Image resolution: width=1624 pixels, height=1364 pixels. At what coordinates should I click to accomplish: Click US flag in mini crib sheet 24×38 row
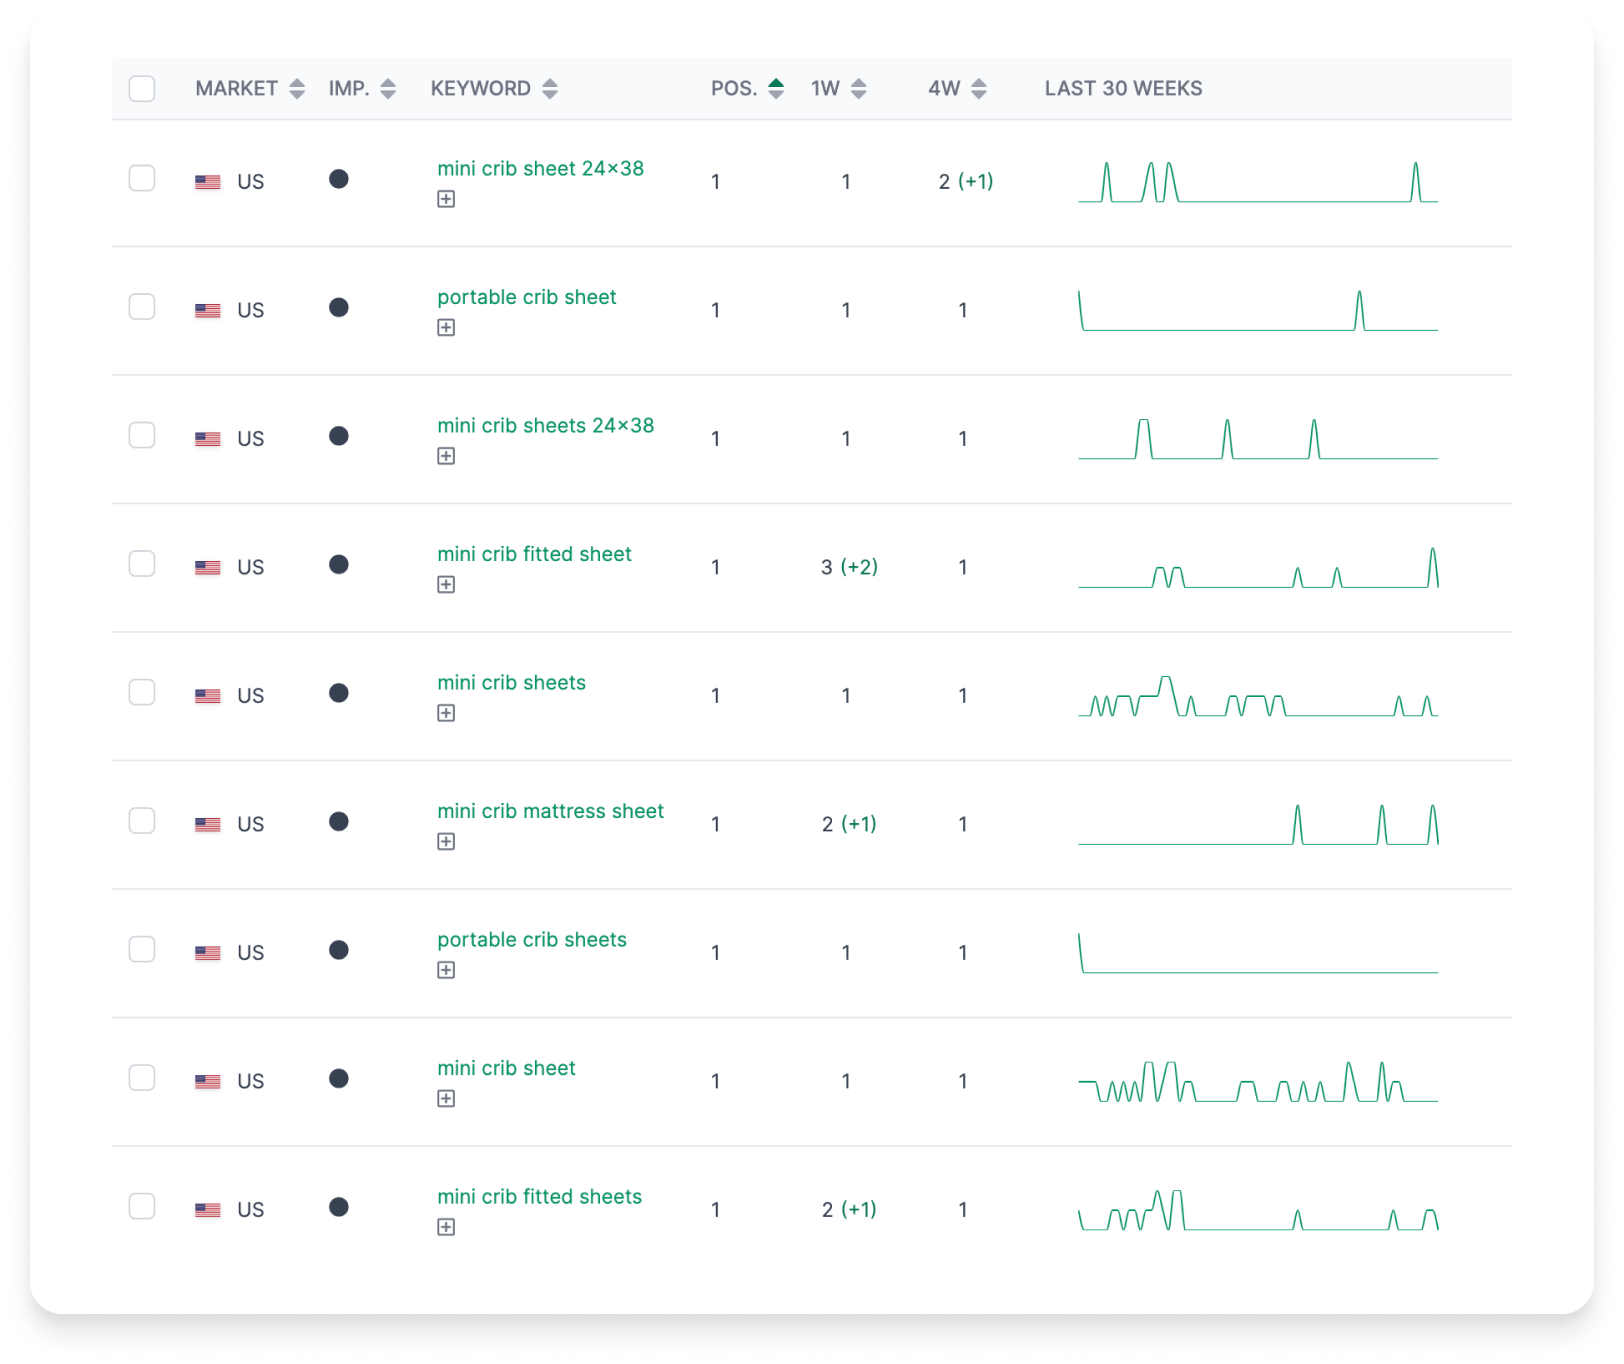pyautogui.click(x=208, y=182)
